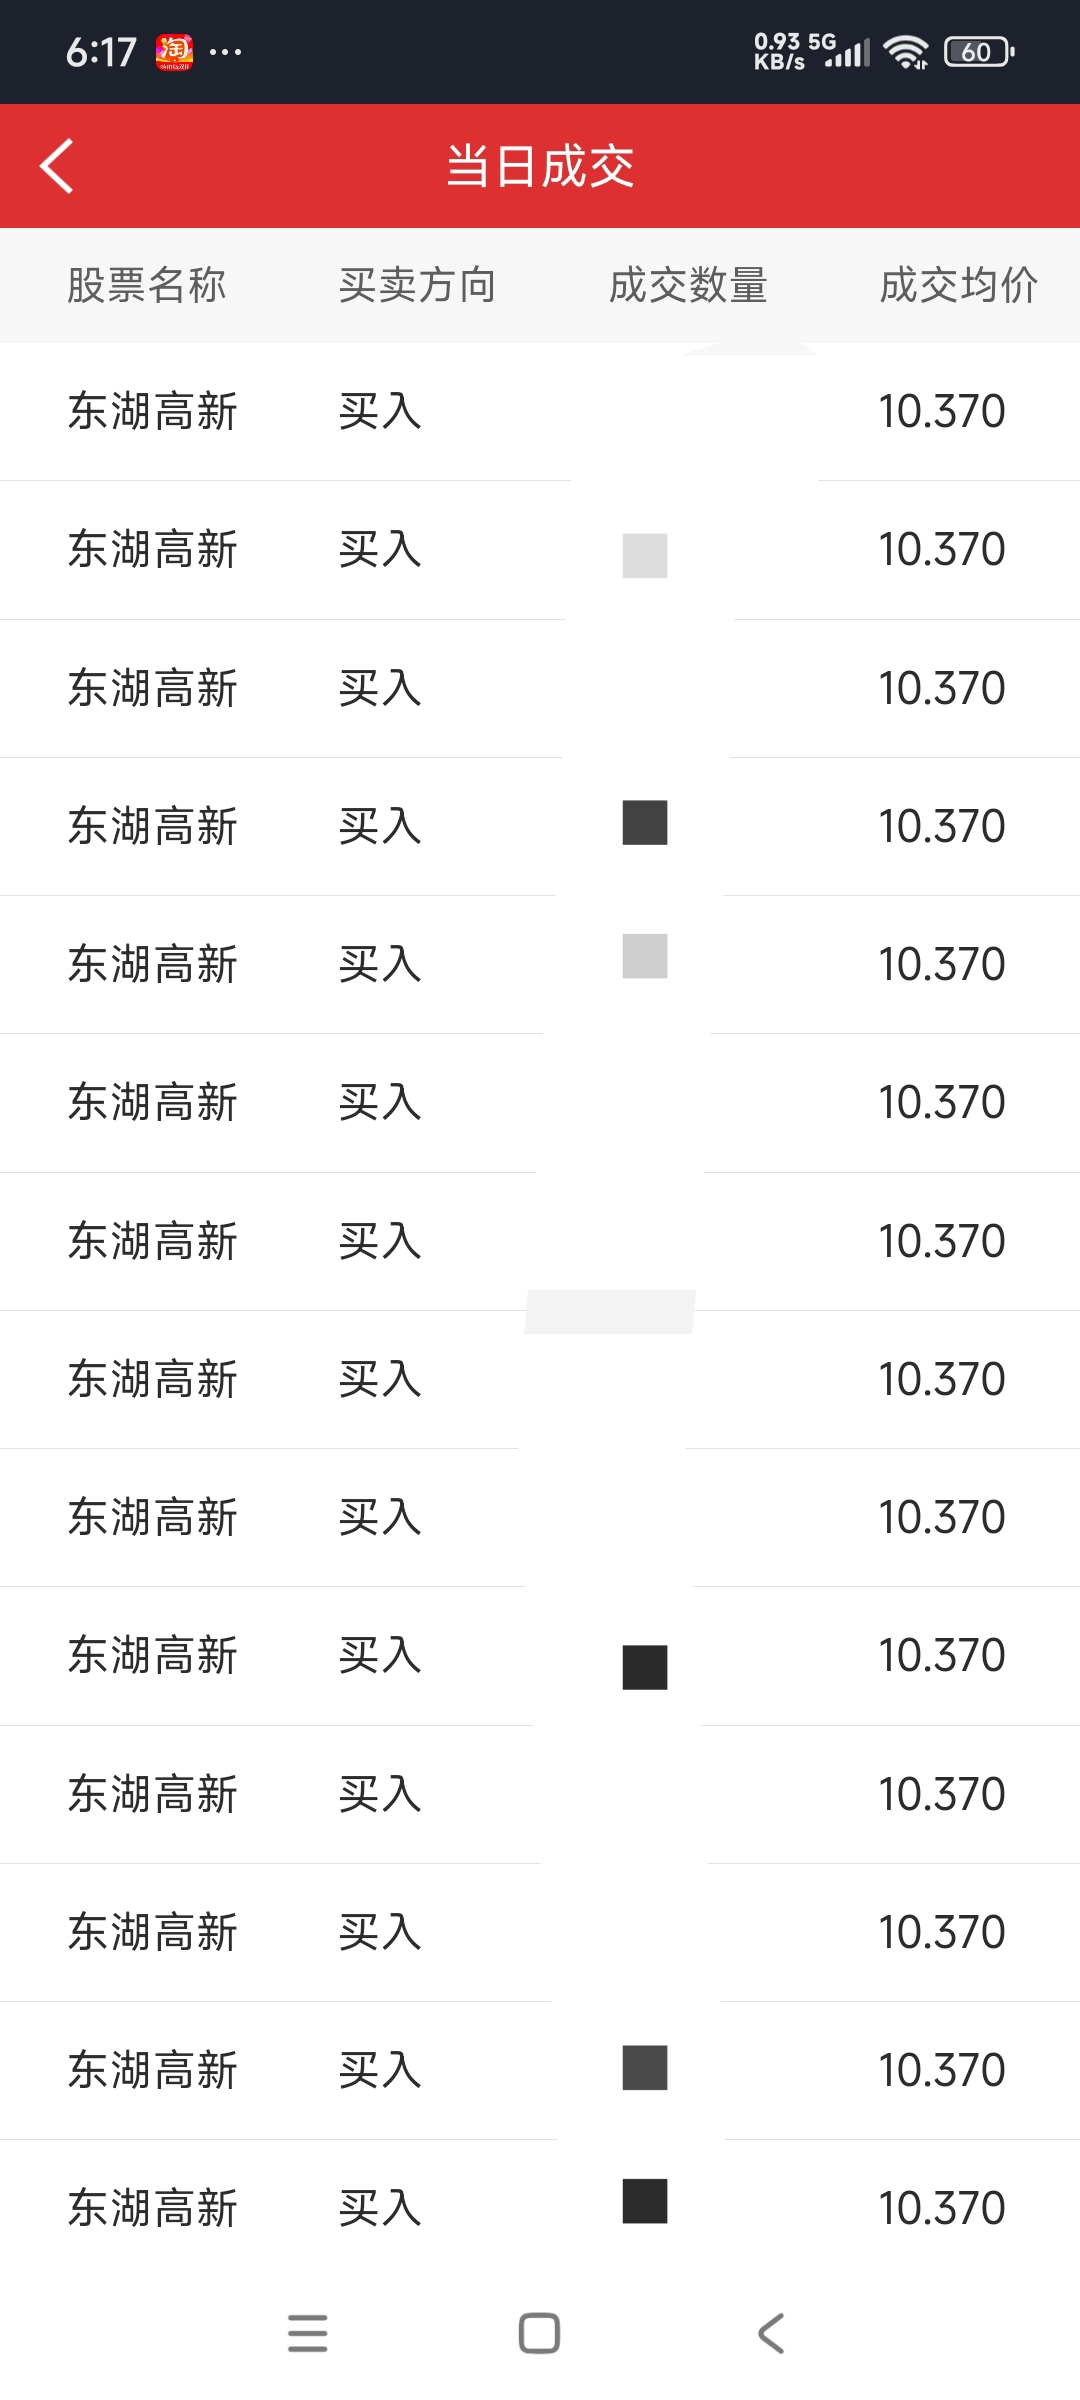
Task: Tap the Wi-Fi status icon
Action: point(906,52)
